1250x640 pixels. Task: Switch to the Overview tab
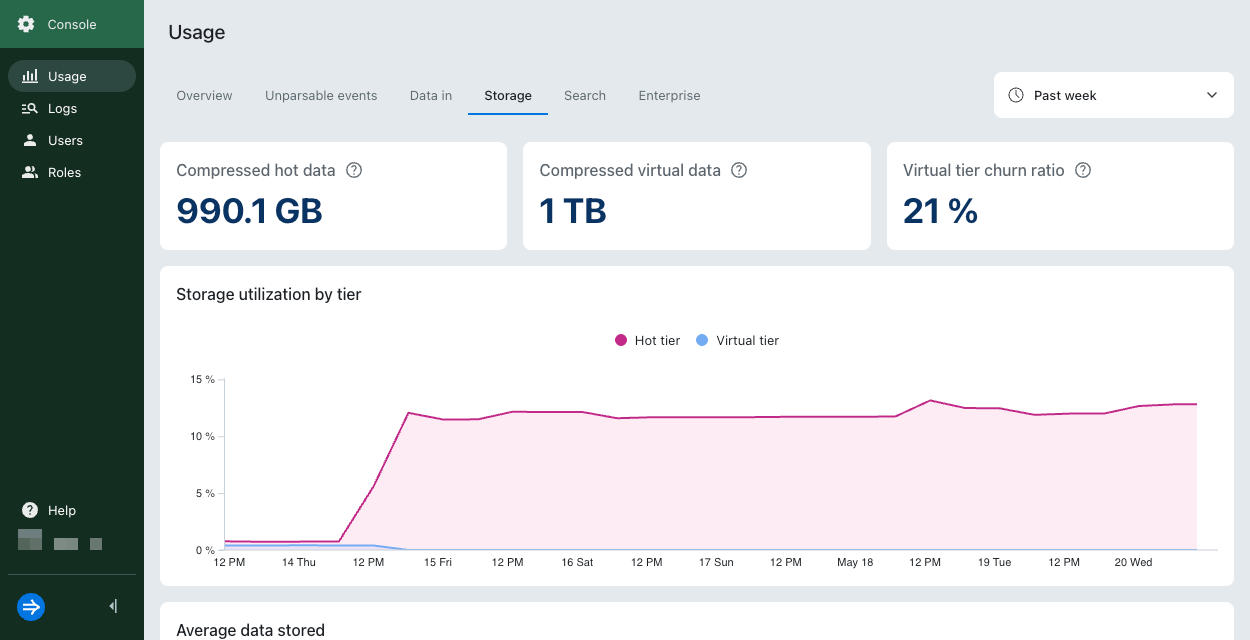[204, 96]
